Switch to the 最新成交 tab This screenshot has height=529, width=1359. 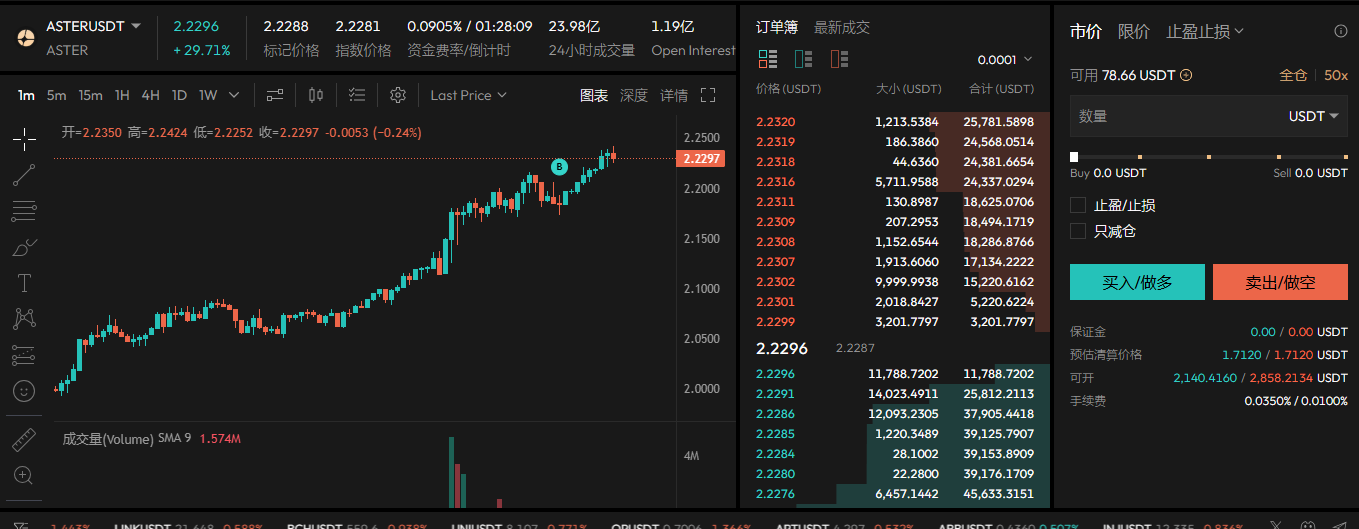[x=841, y=27]
